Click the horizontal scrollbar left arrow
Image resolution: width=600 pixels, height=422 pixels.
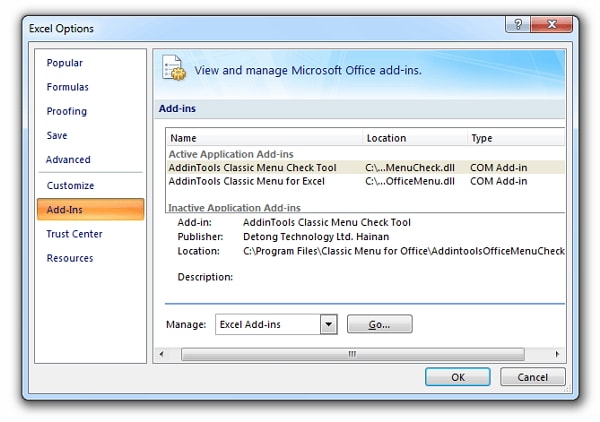pos(161,354)
